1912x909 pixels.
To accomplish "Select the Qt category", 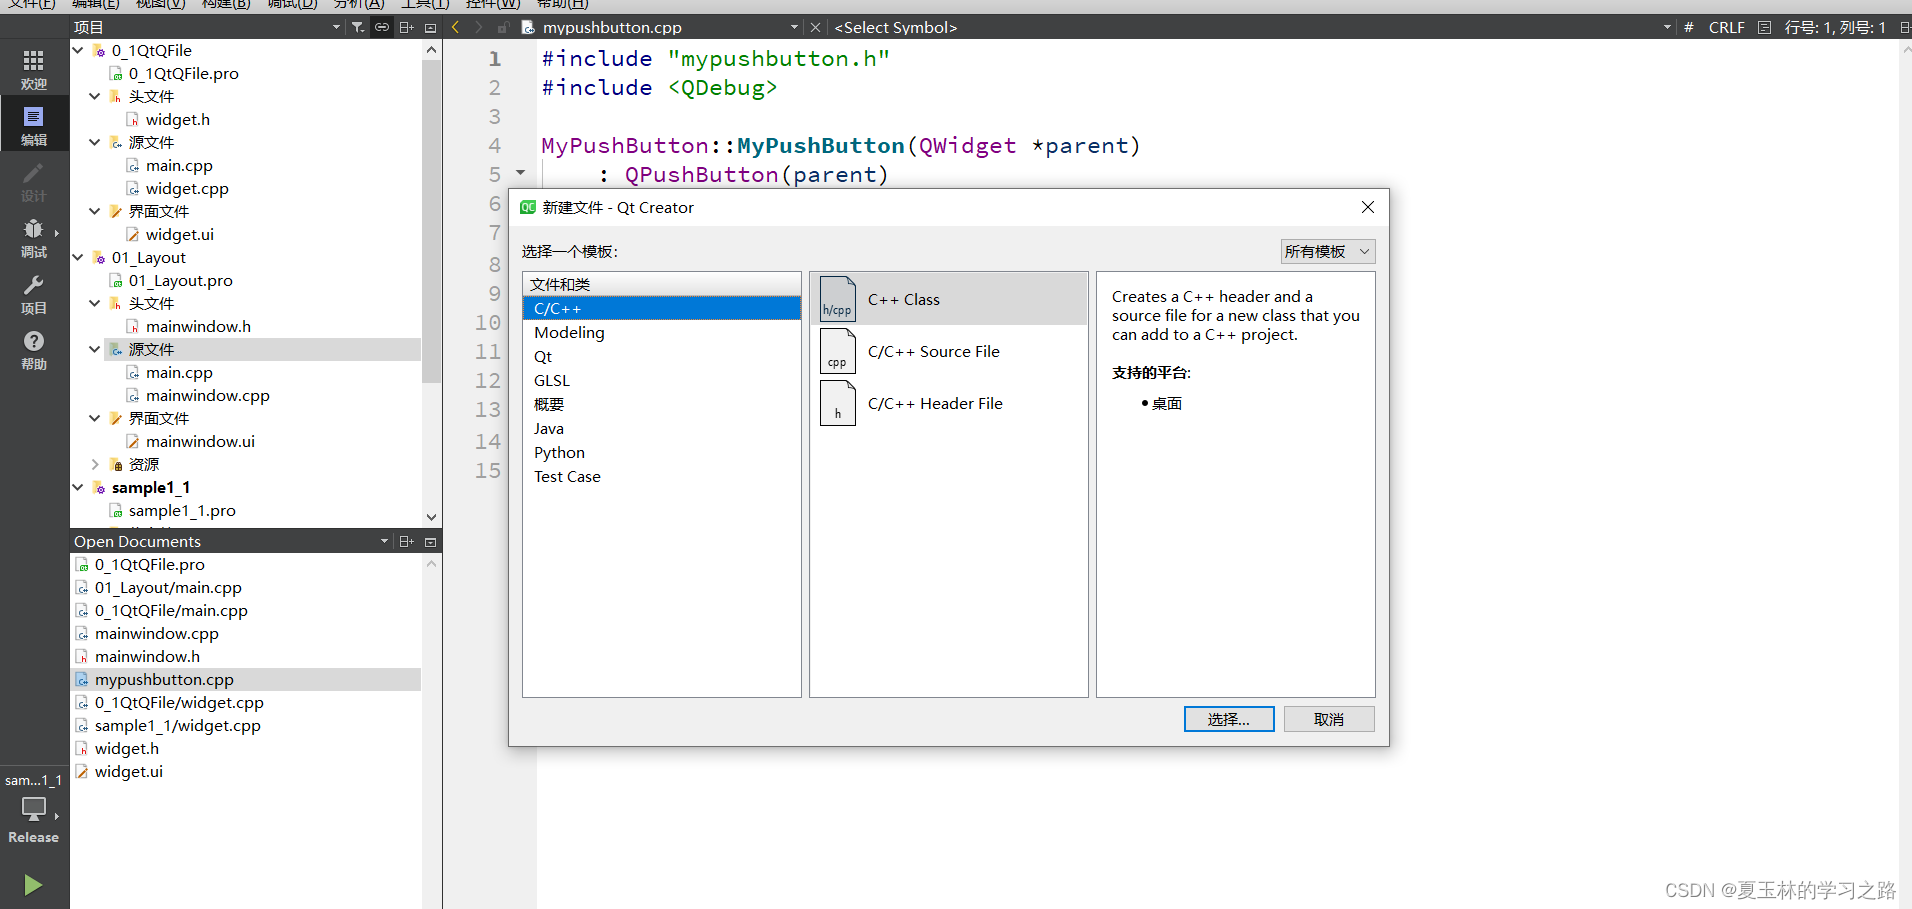I will pos(661,356).
